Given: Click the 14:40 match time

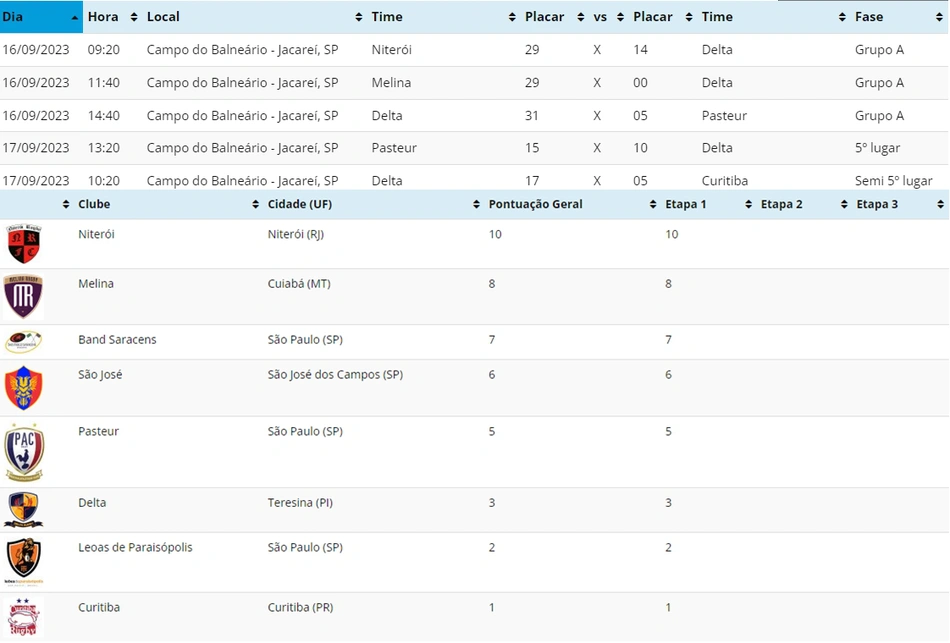Looking at the screenshot, I should pyautogui.click(x=104, y=115).
